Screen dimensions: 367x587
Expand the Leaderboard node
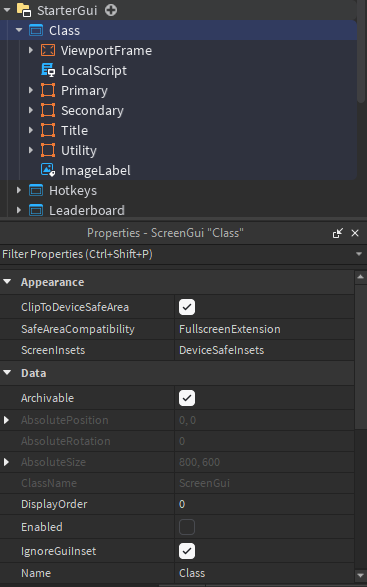(x=19, y=210)
